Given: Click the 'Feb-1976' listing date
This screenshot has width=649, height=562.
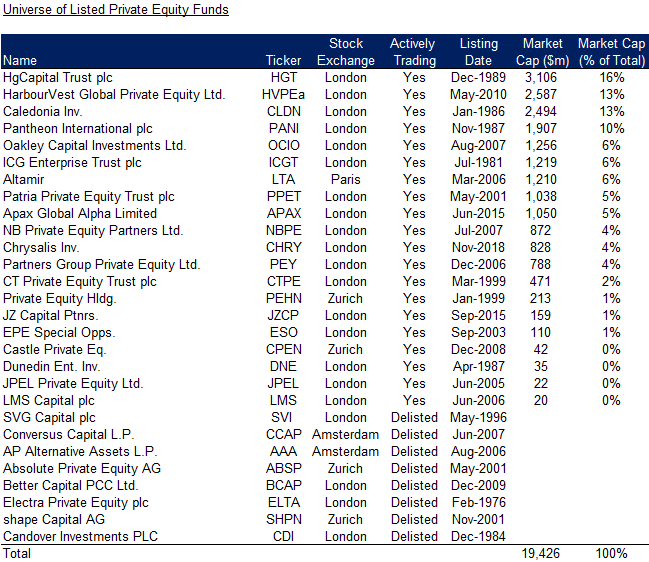Looking at the screenshot, I should tap(478, 502).
